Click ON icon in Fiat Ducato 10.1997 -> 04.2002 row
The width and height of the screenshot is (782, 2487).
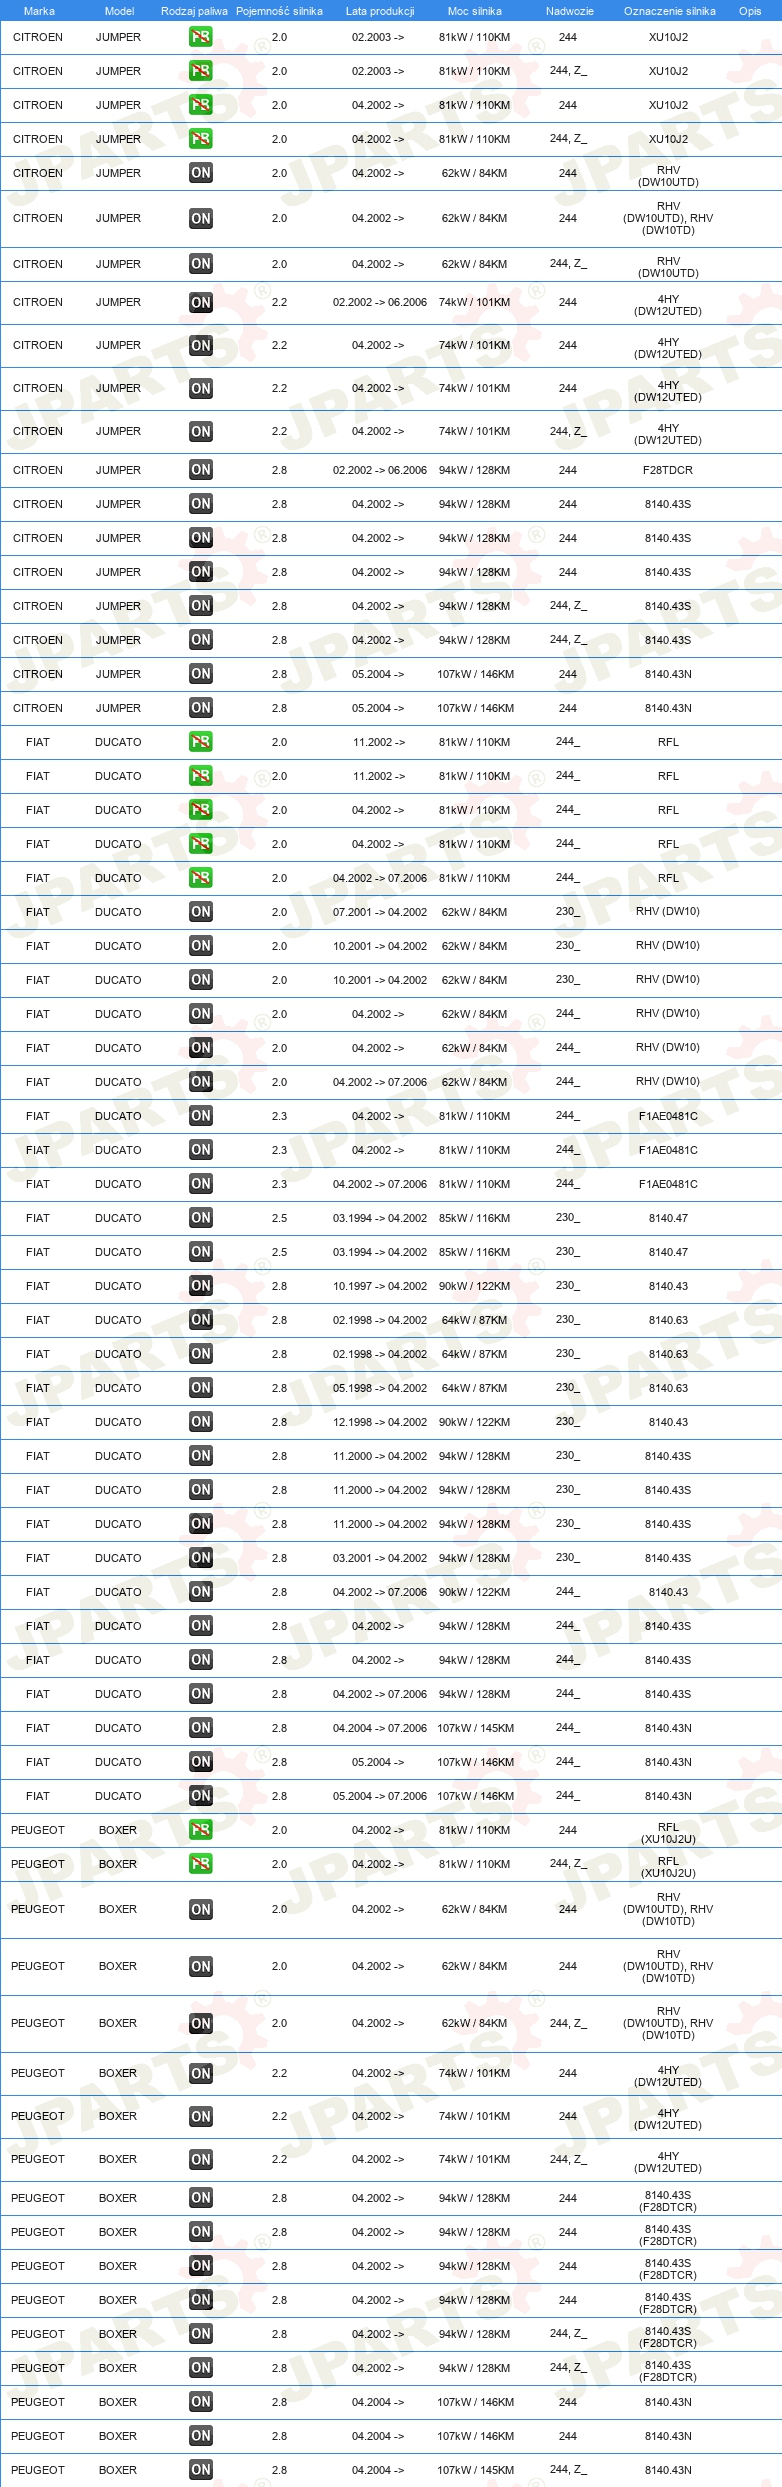(201, 1286)
